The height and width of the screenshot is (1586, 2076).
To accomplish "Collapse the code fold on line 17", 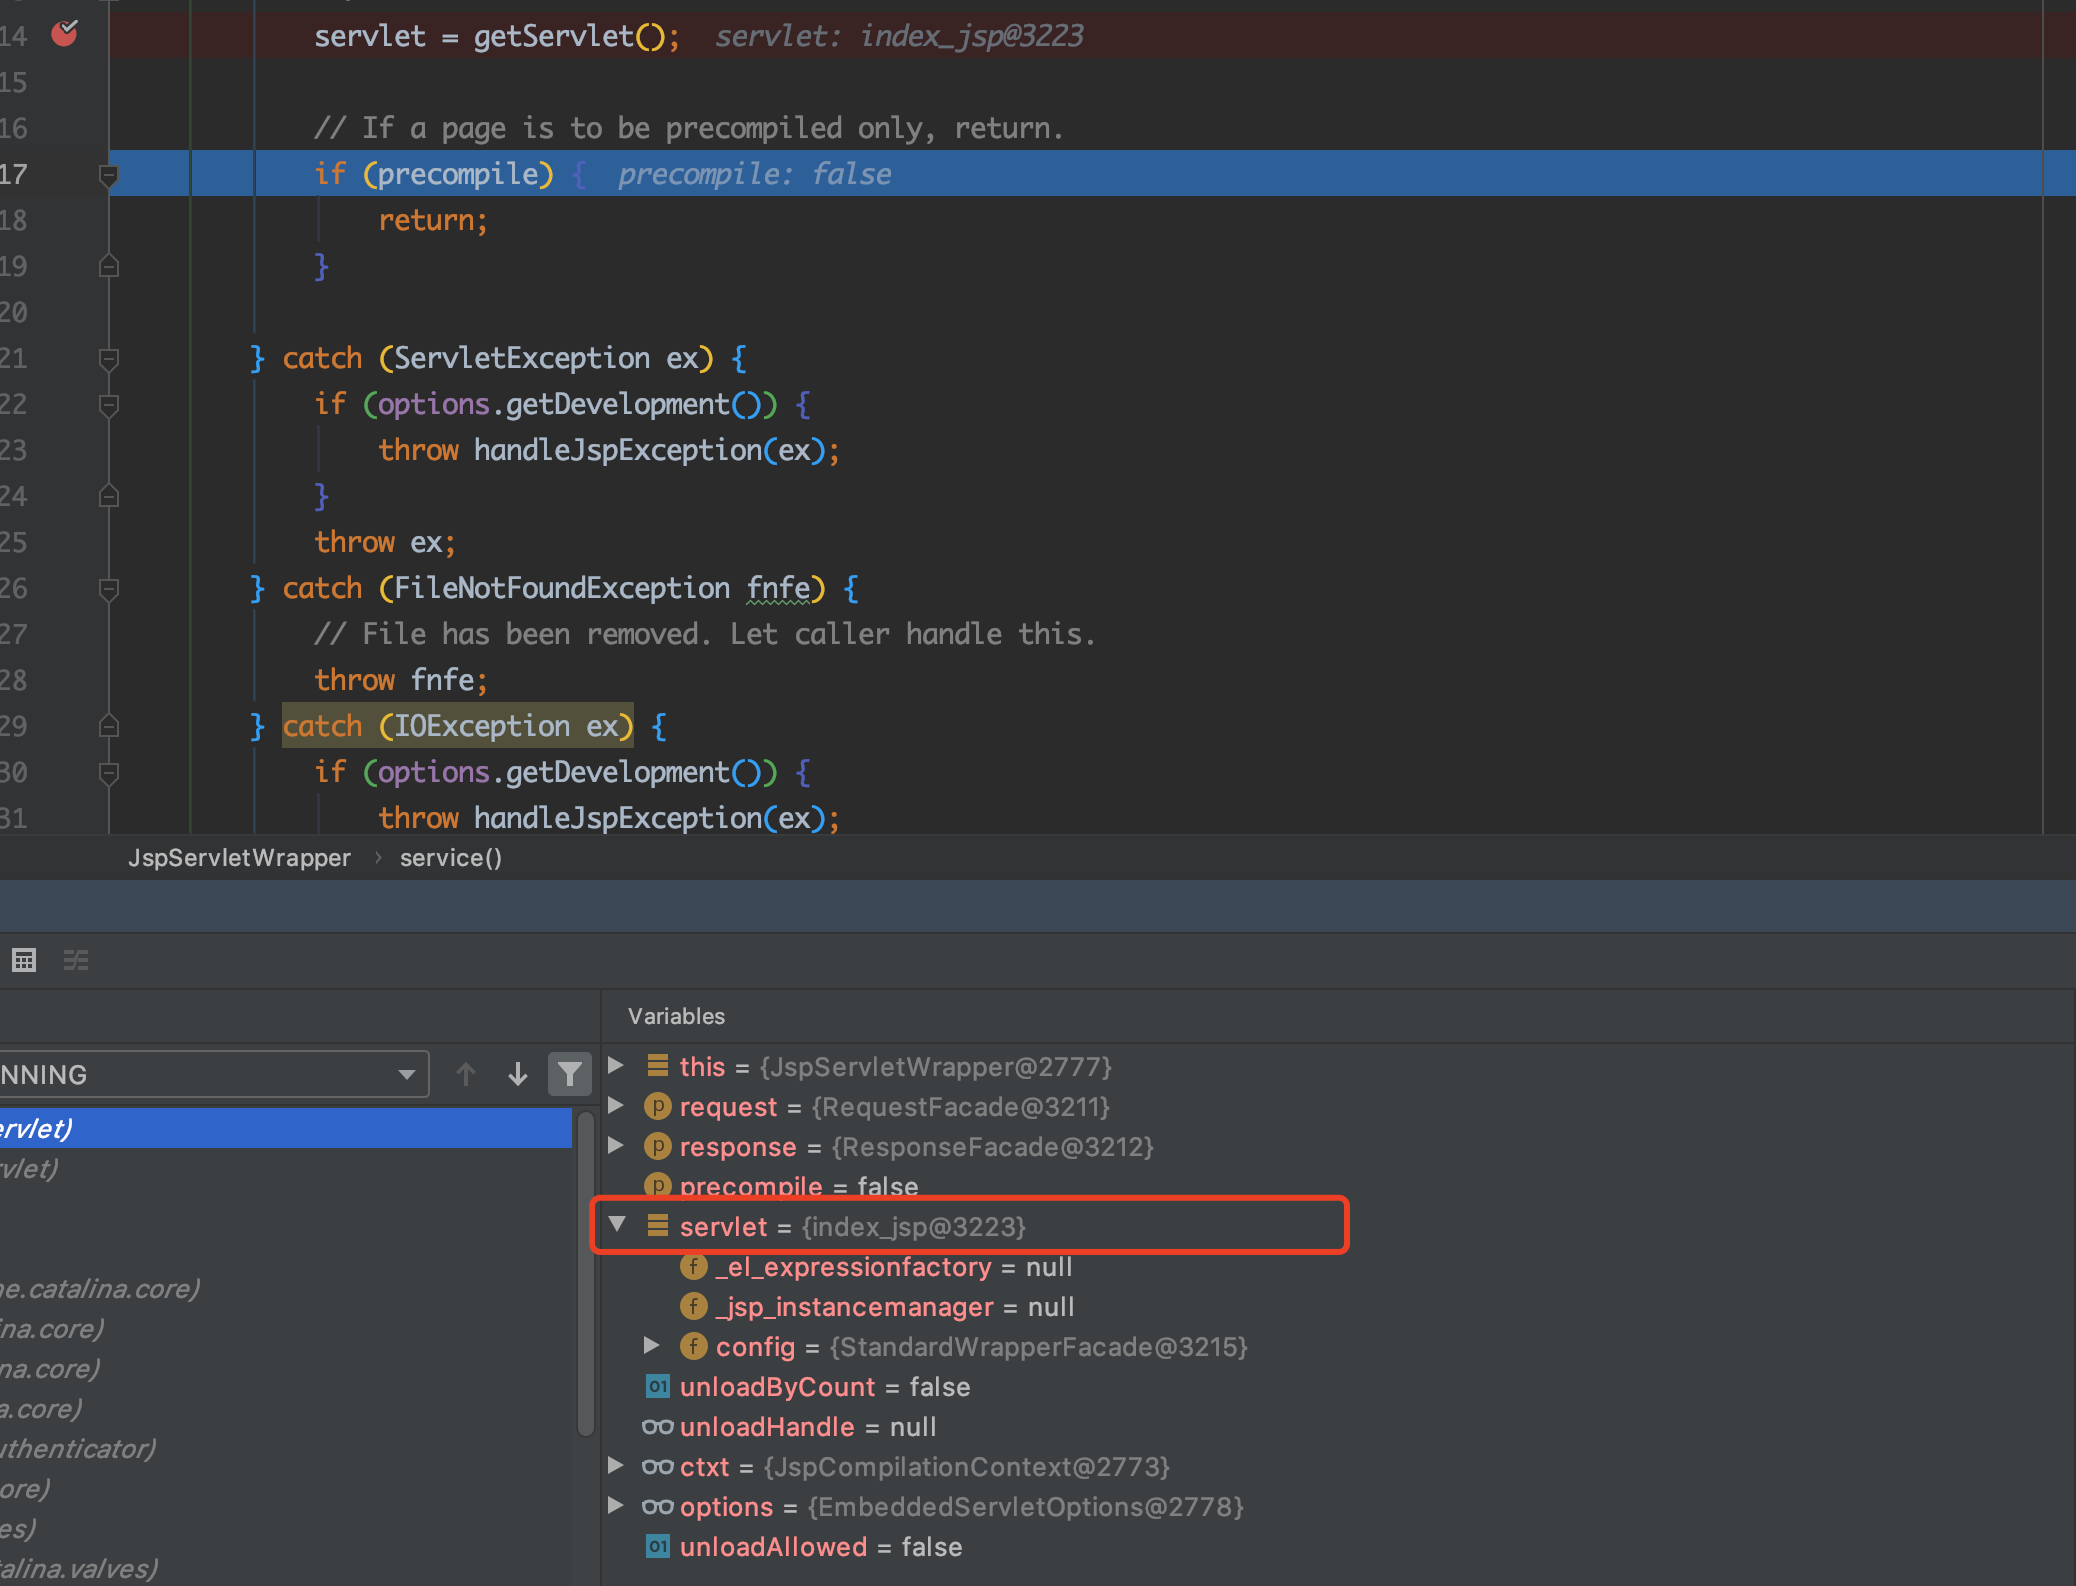I will [x=108, y=174].
